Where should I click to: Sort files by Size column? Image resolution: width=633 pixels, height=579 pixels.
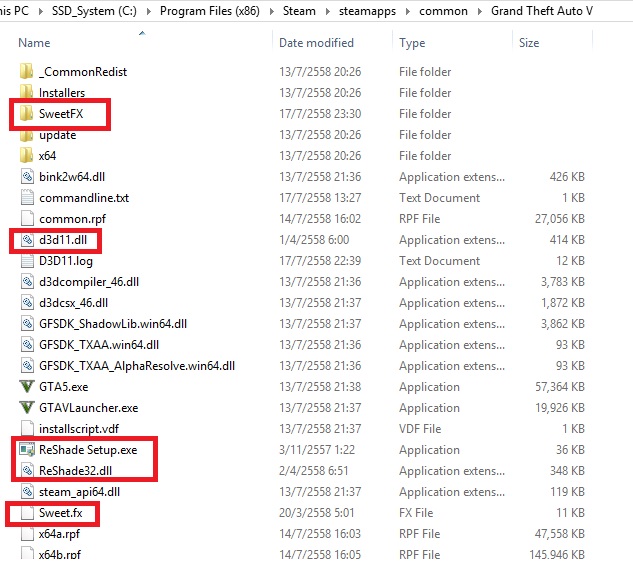click(x=529, y=42)
